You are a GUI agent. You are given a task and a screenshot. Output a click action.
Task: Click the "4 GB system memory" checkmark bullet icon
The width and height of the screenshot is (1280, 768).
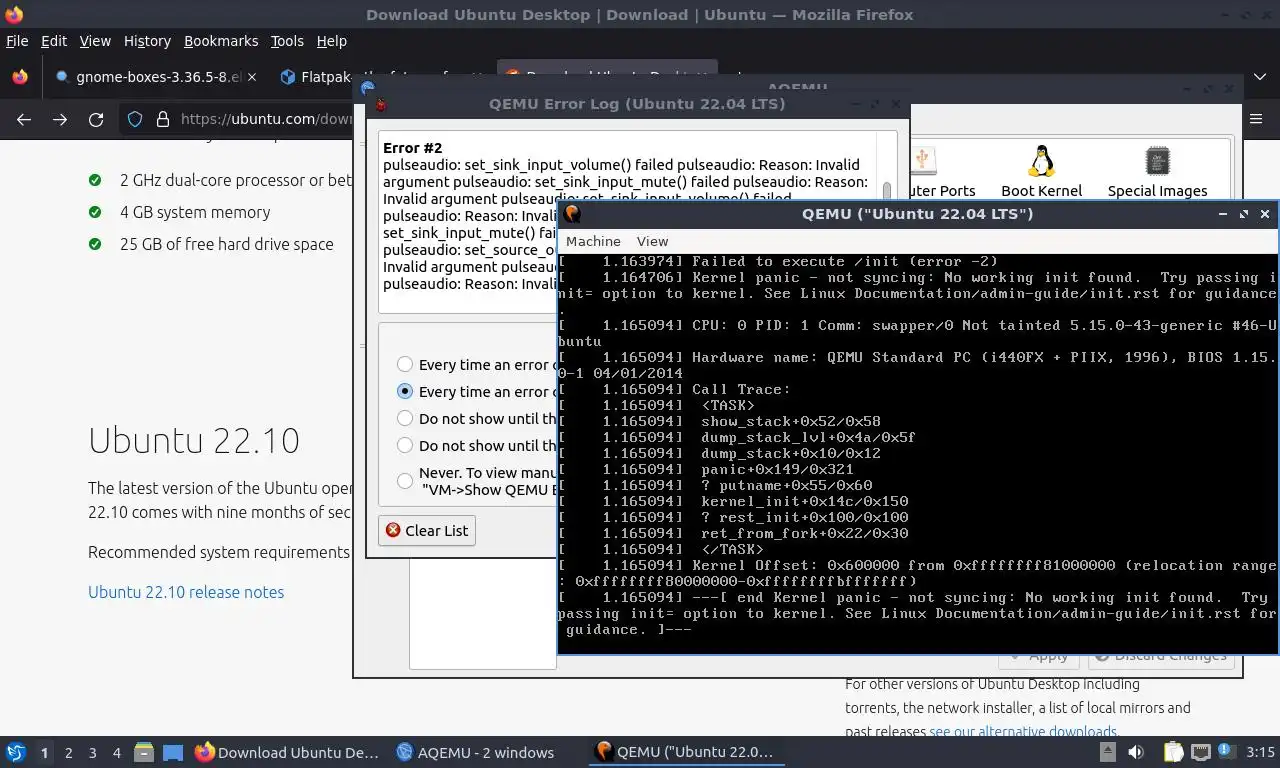point(95,212)
